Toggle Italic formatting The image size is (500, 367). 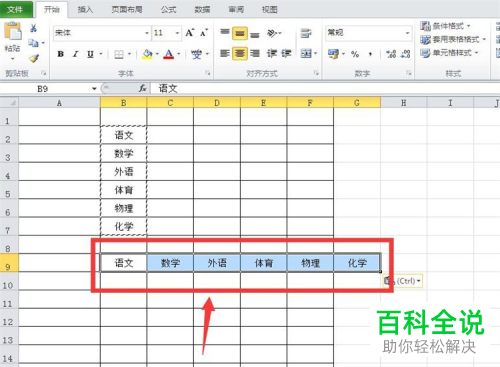(75, 54)
